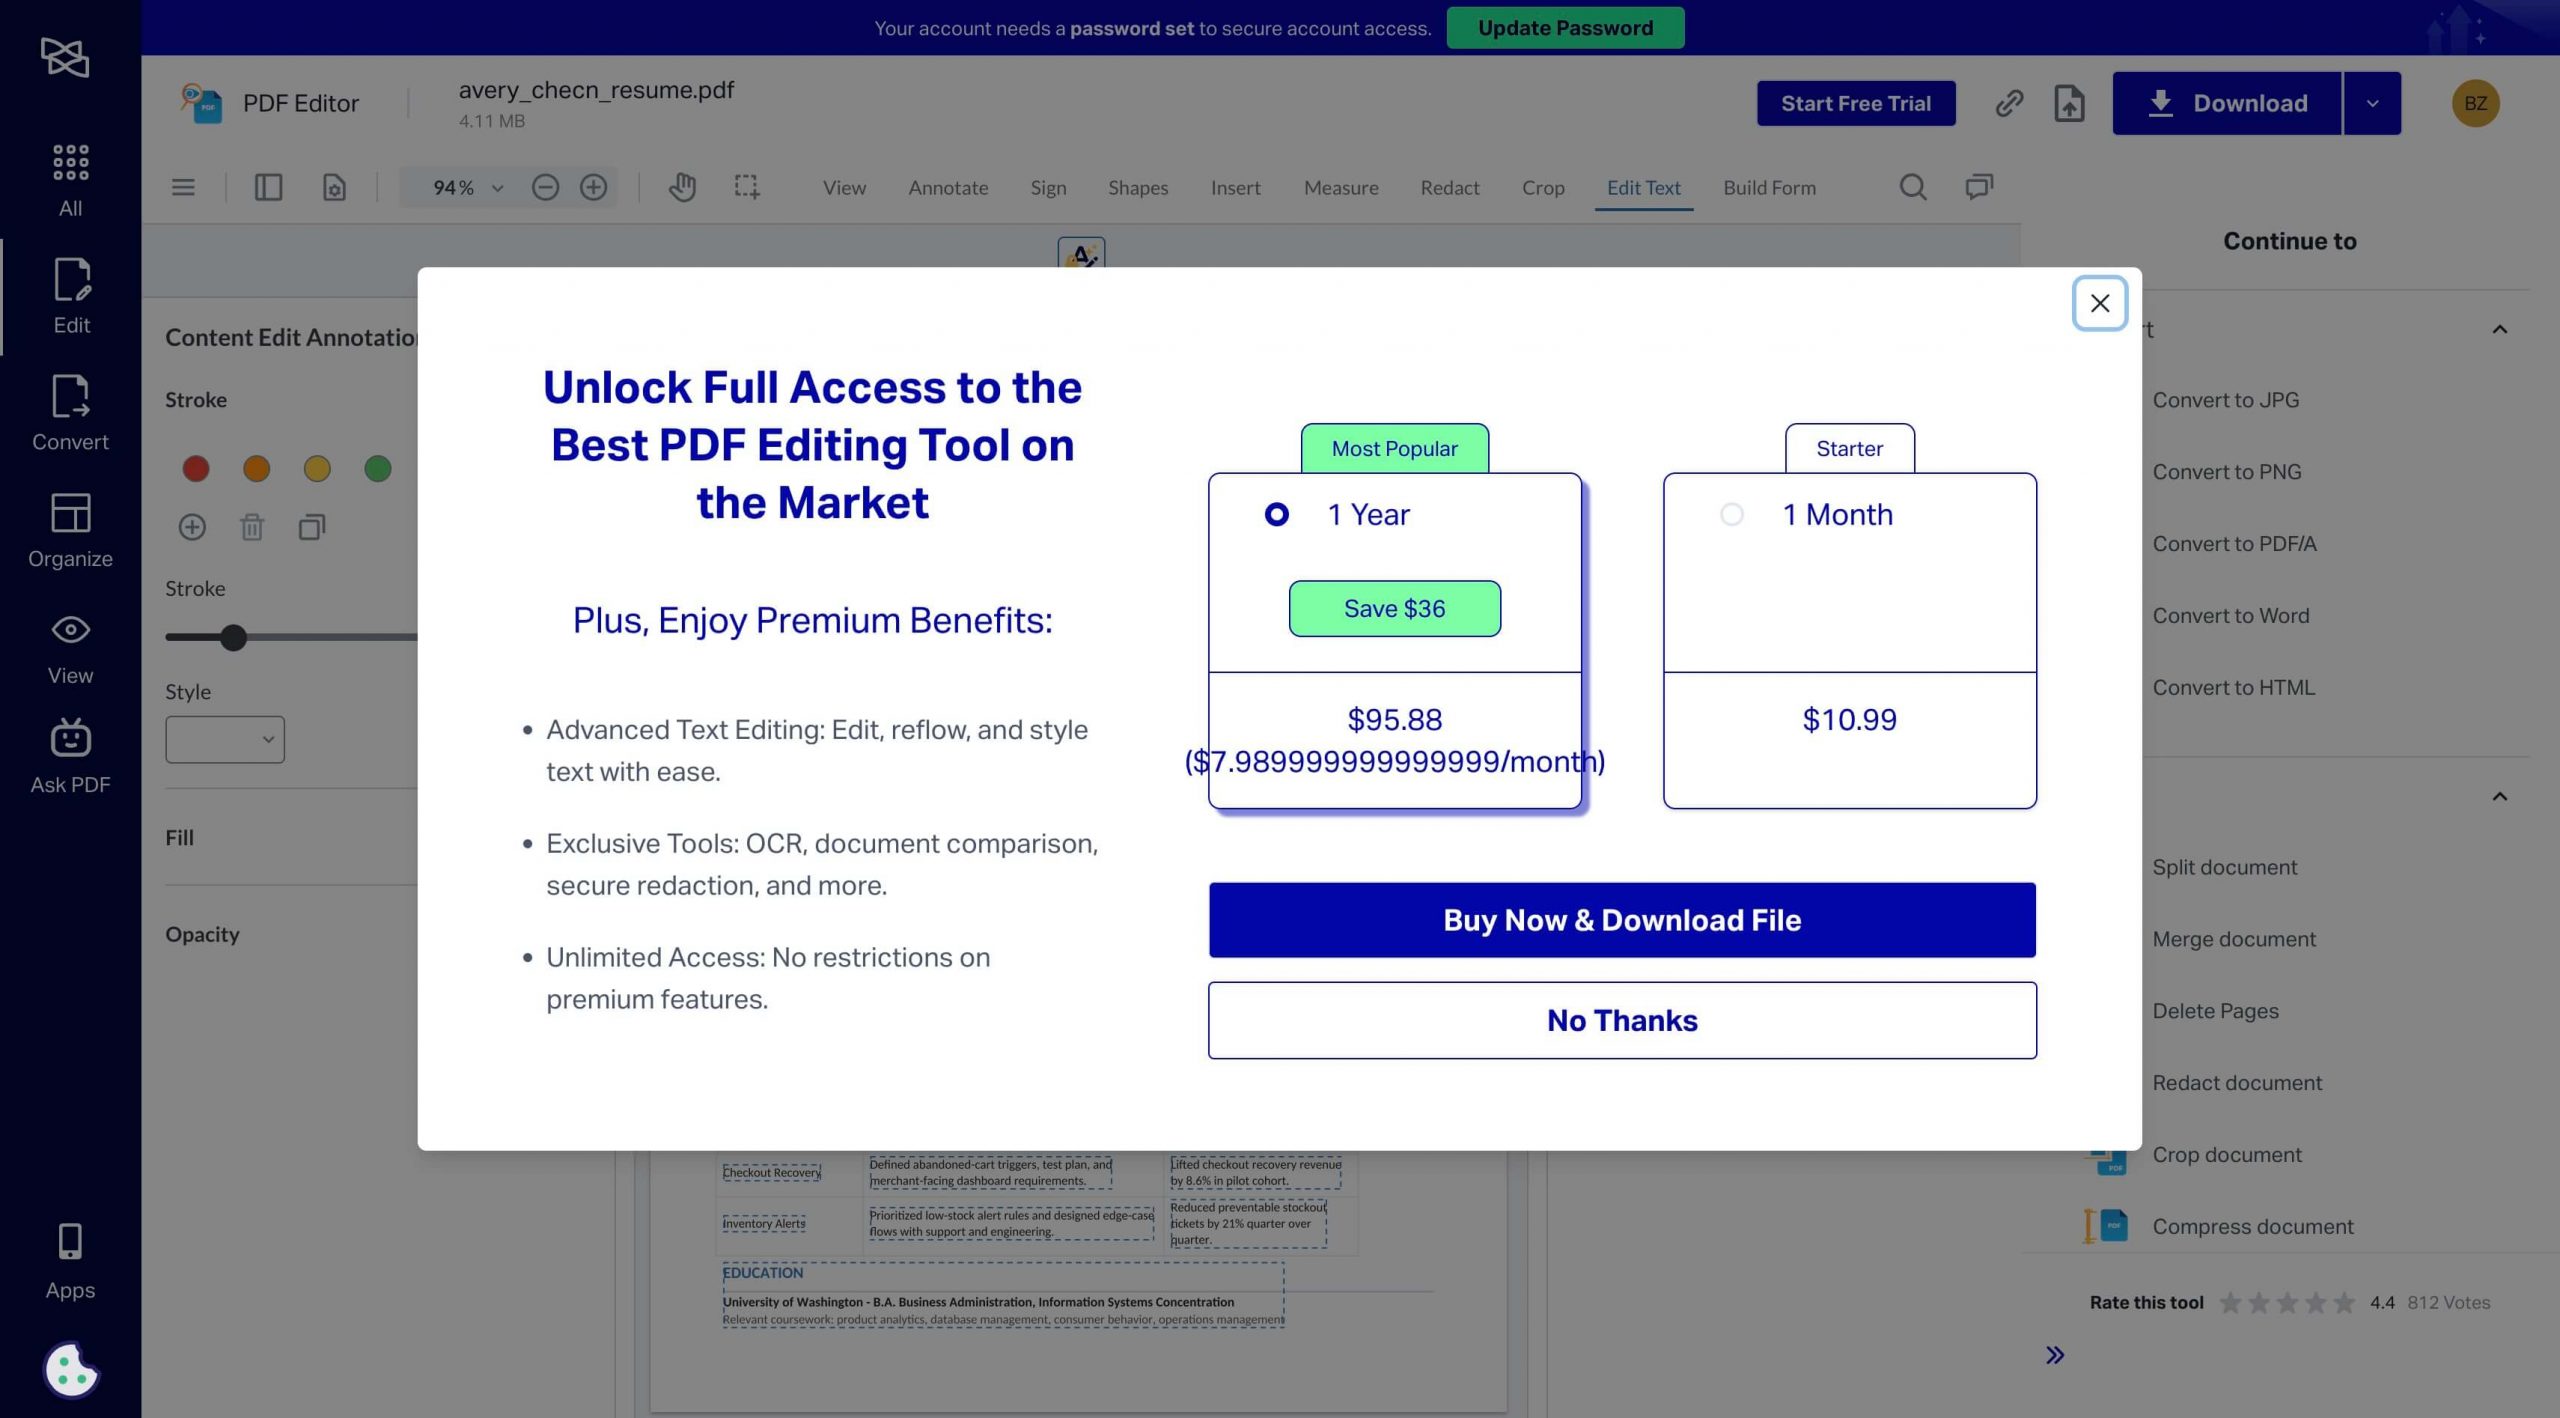The height and width of the screenshot is (1418, 2560).
Task: Open the Measure tab
Action: [1341, 187]
